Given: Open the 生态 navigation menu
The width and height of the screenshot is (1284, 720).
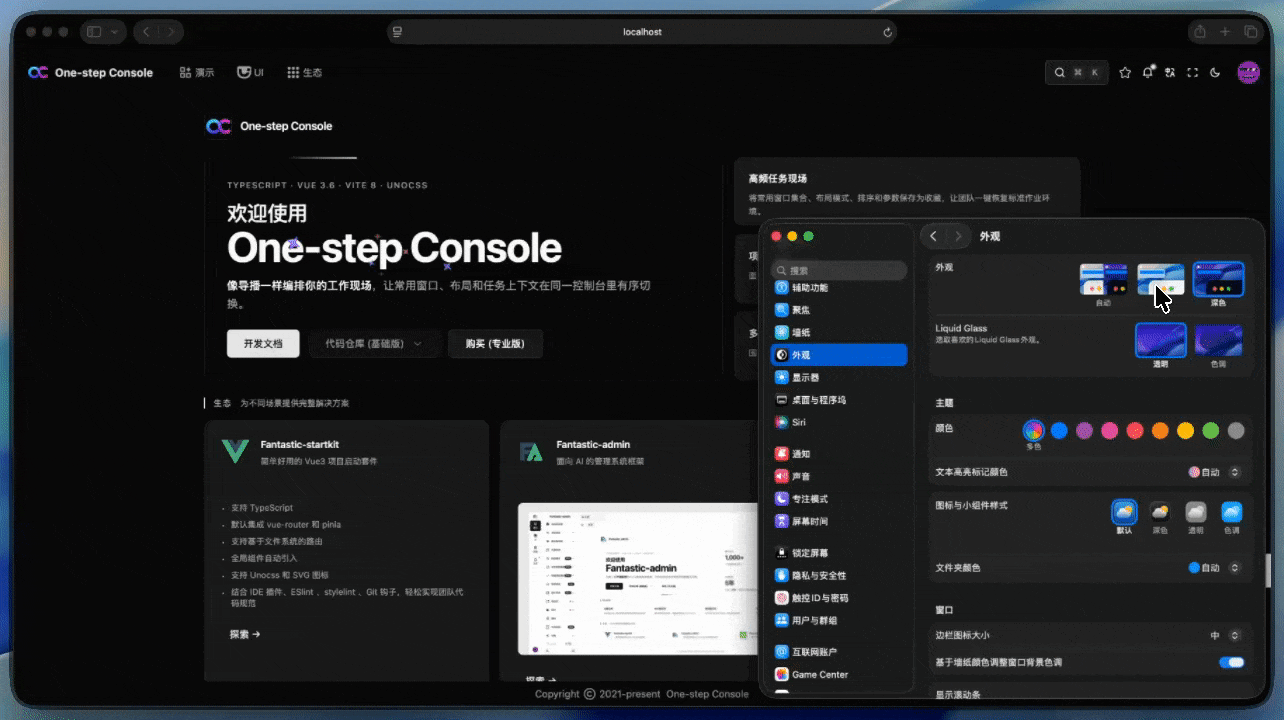Looking at the screenshot, I should point(305,72).
